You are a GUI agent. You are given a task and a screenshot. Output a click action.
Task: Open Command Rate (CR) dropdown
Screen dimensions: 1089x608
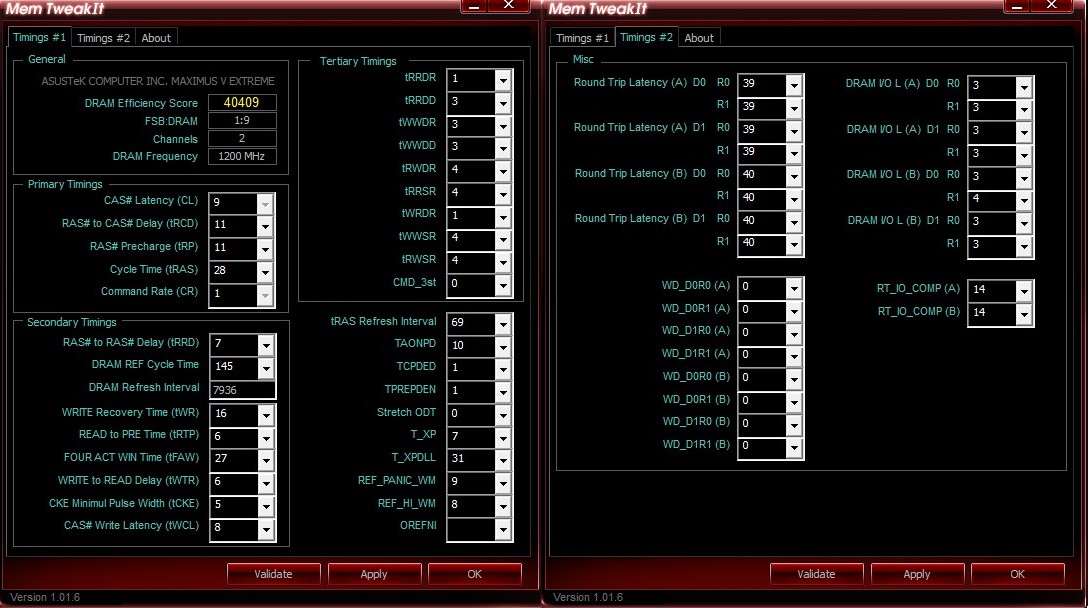click(265, 295)
